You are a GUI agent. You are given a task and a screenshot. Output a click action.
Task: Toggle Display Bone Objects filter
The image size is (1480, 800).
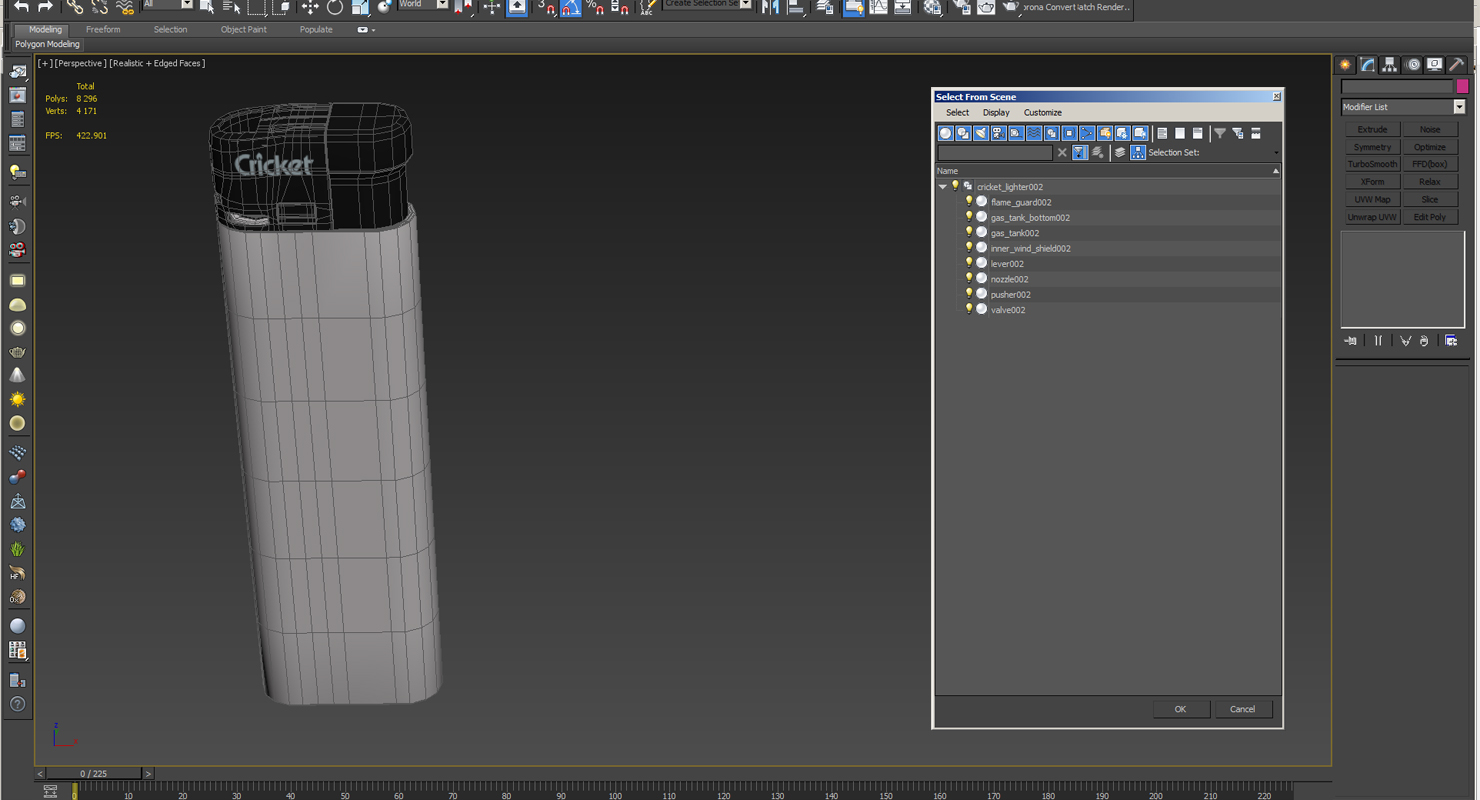click(x=1088, y=133)
